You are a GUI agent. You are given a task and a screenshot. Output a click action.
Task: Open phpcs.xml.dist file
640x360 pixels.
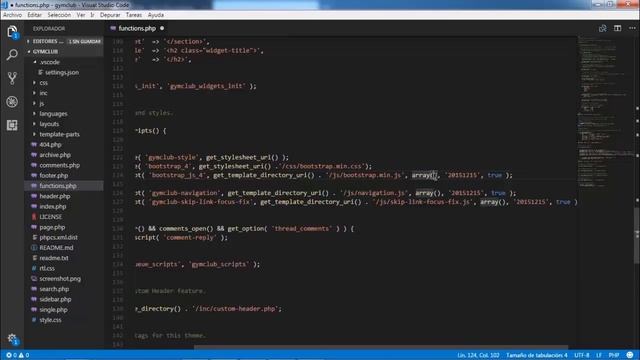[64, 237]
